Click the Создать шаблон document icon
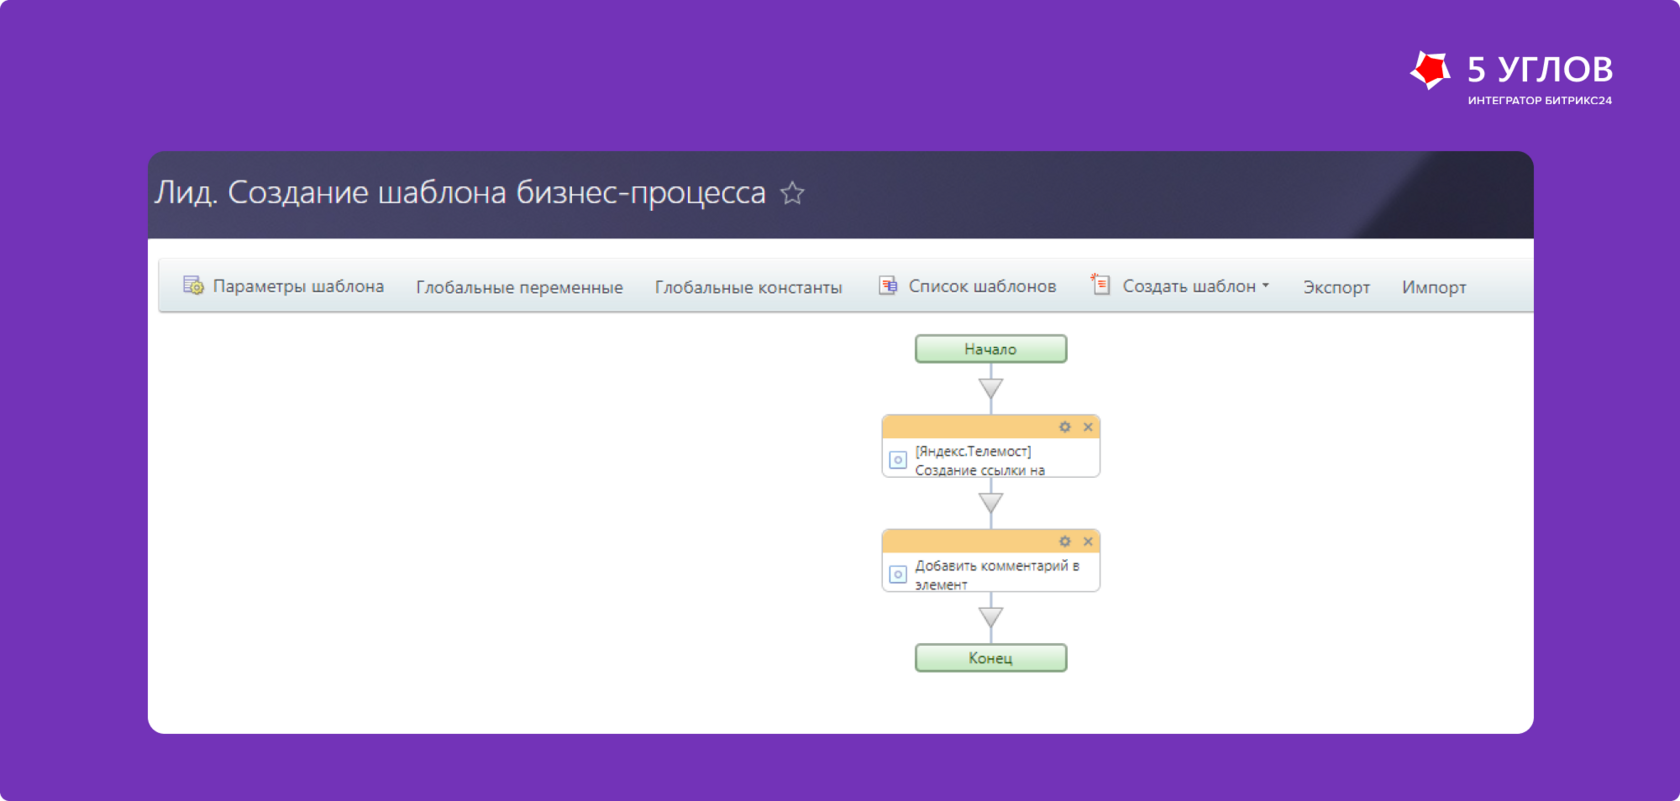Viewport: 1680px width, 801px height. (1100, 285)
